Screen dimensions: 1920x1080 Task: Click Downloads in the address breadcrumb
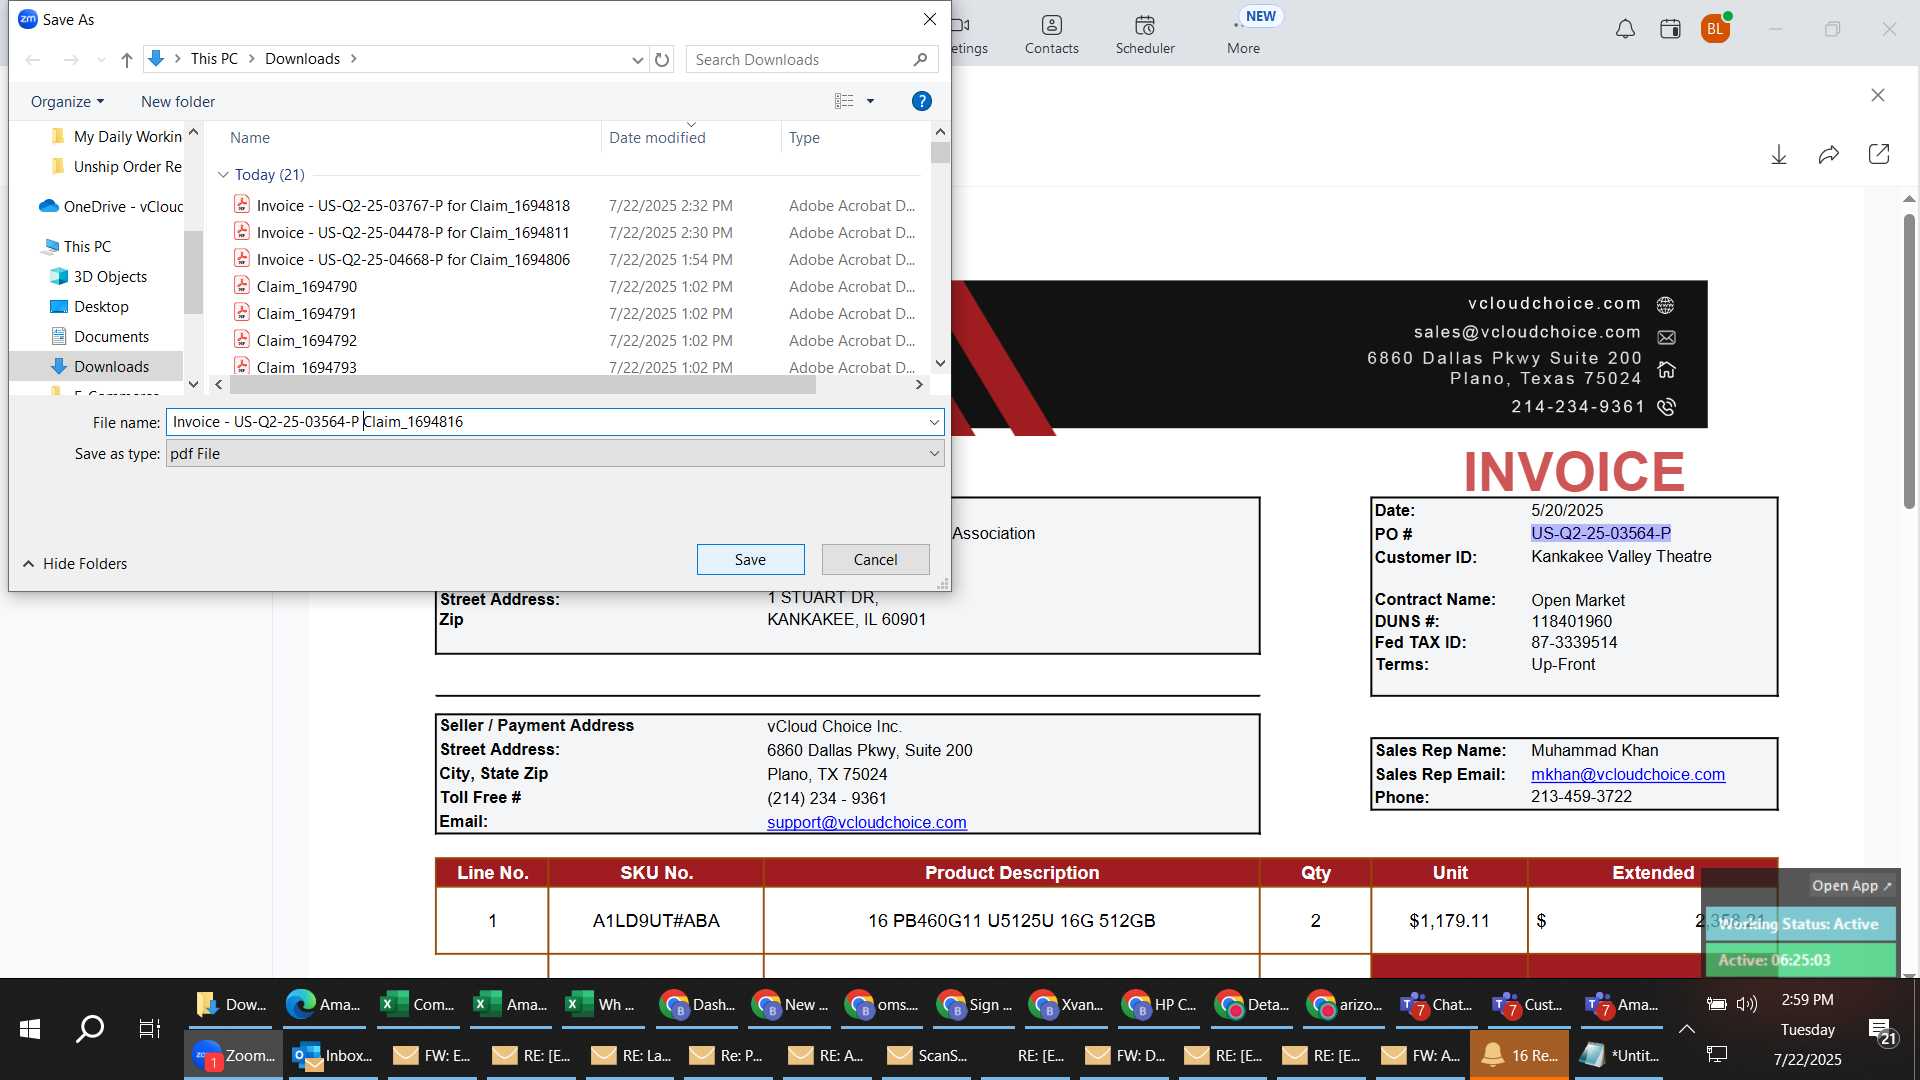[x=302, y=59]
